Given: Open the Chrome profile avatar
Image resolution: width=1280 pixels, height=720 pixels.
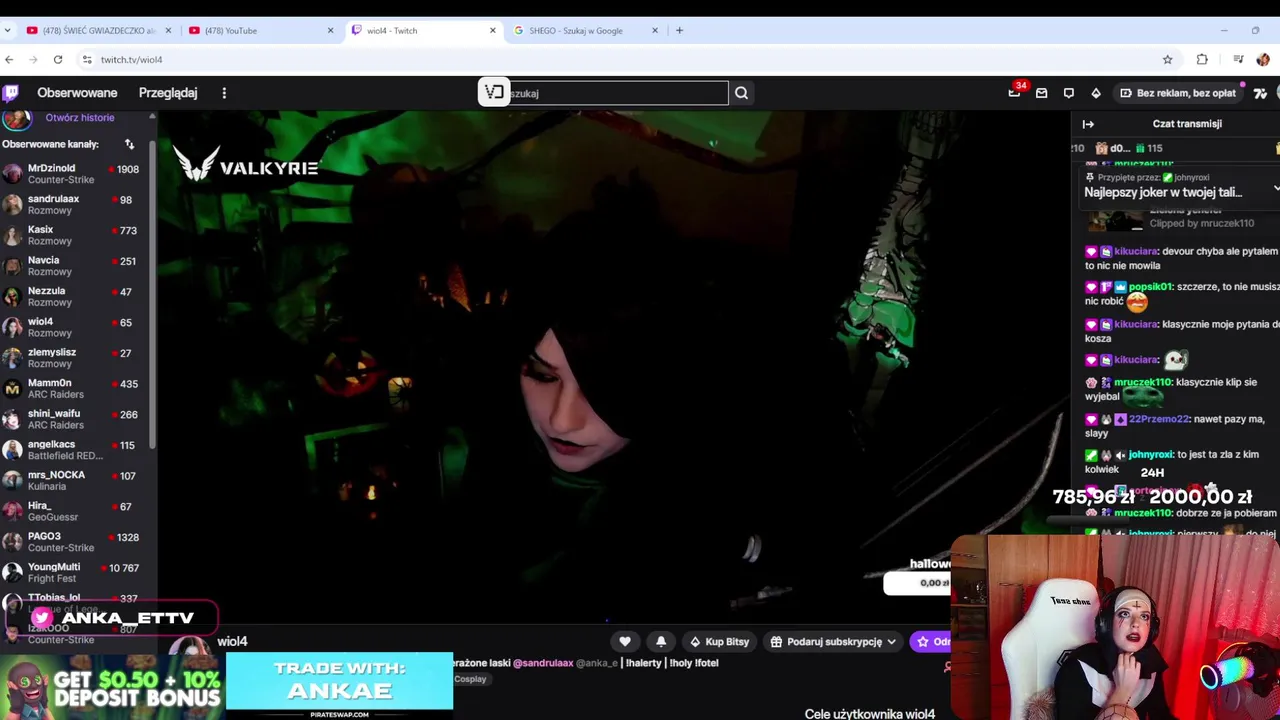Looking at the screenshot, I should pos(1262,60).
